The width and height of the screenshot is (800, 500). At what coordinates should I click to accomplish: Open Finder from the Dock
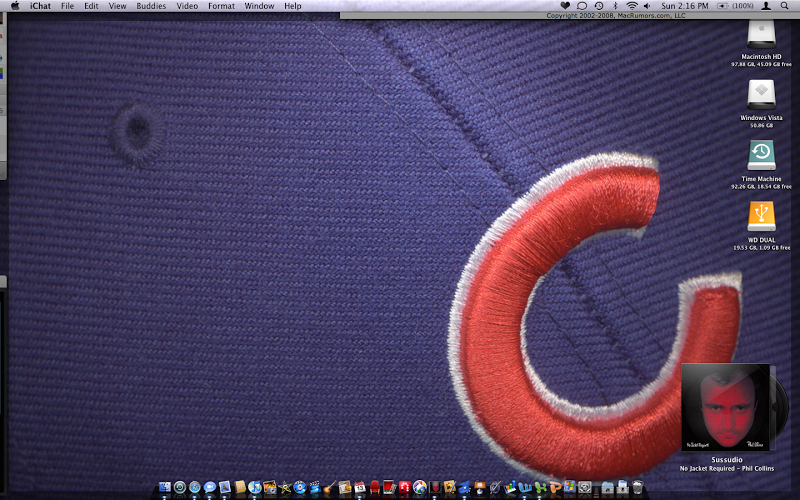click(x=165, y=487)
